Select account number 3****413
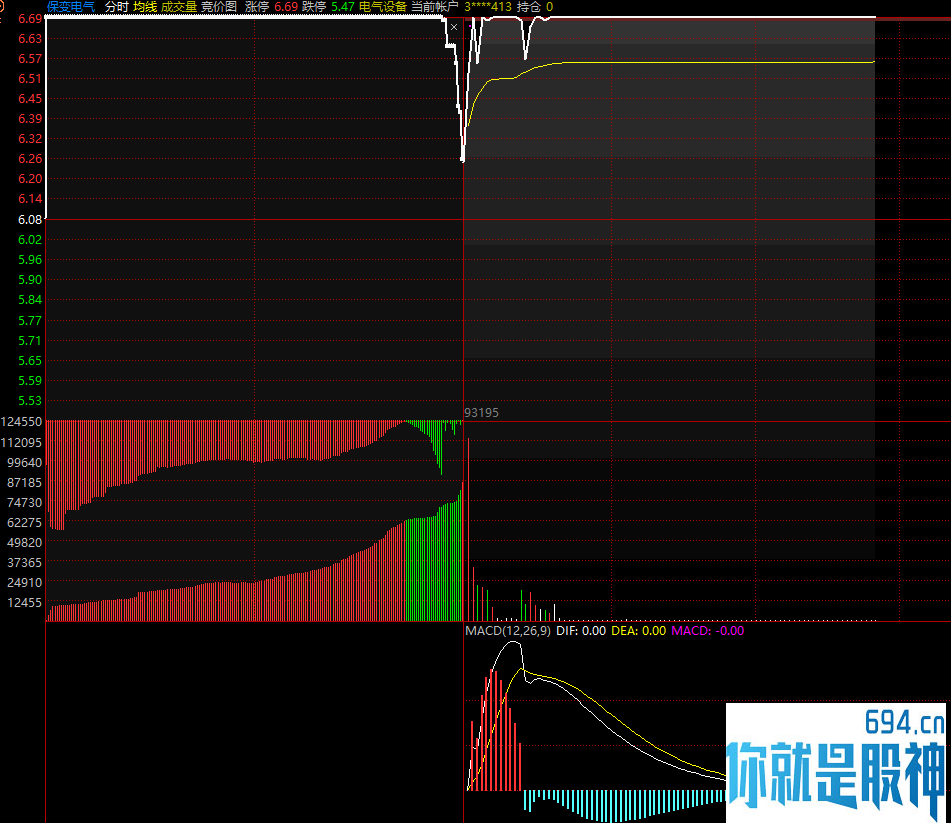This screenshot has height=823, width=951. (488, 7)
